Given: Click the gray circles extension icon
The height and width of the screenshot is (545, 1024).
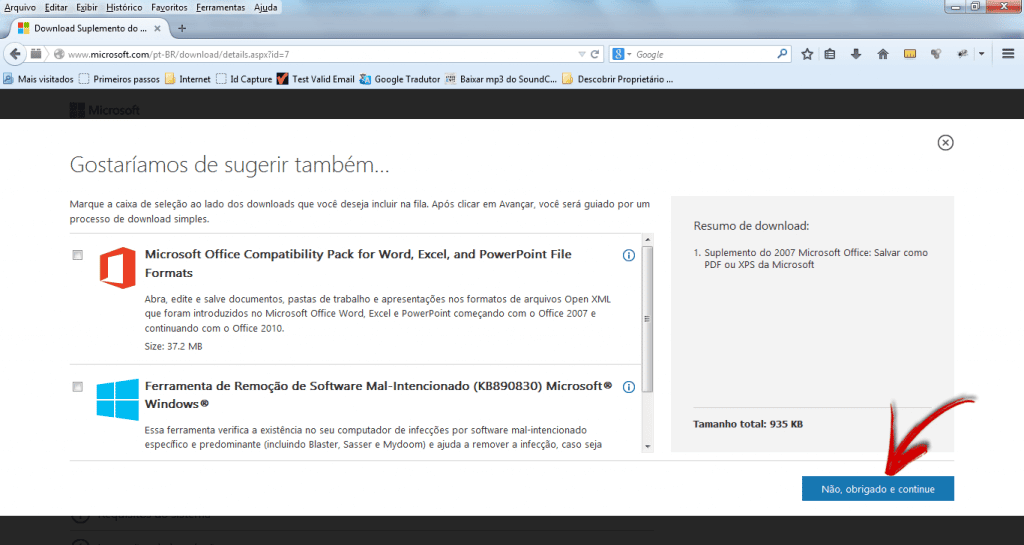Looking at the screenshot, I should click(936, 54).
